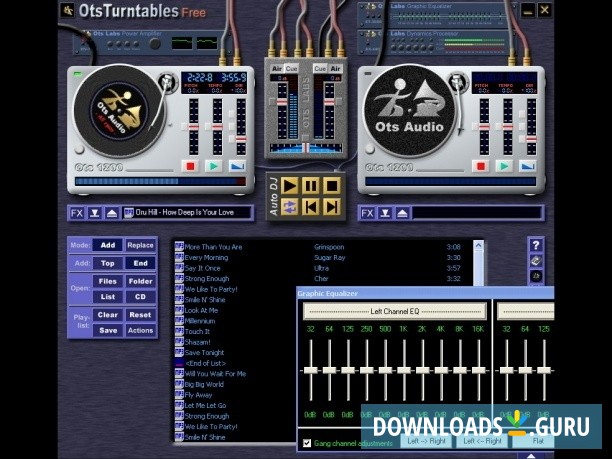Stop Auto DJ with the square button

(x=331, y=186)
